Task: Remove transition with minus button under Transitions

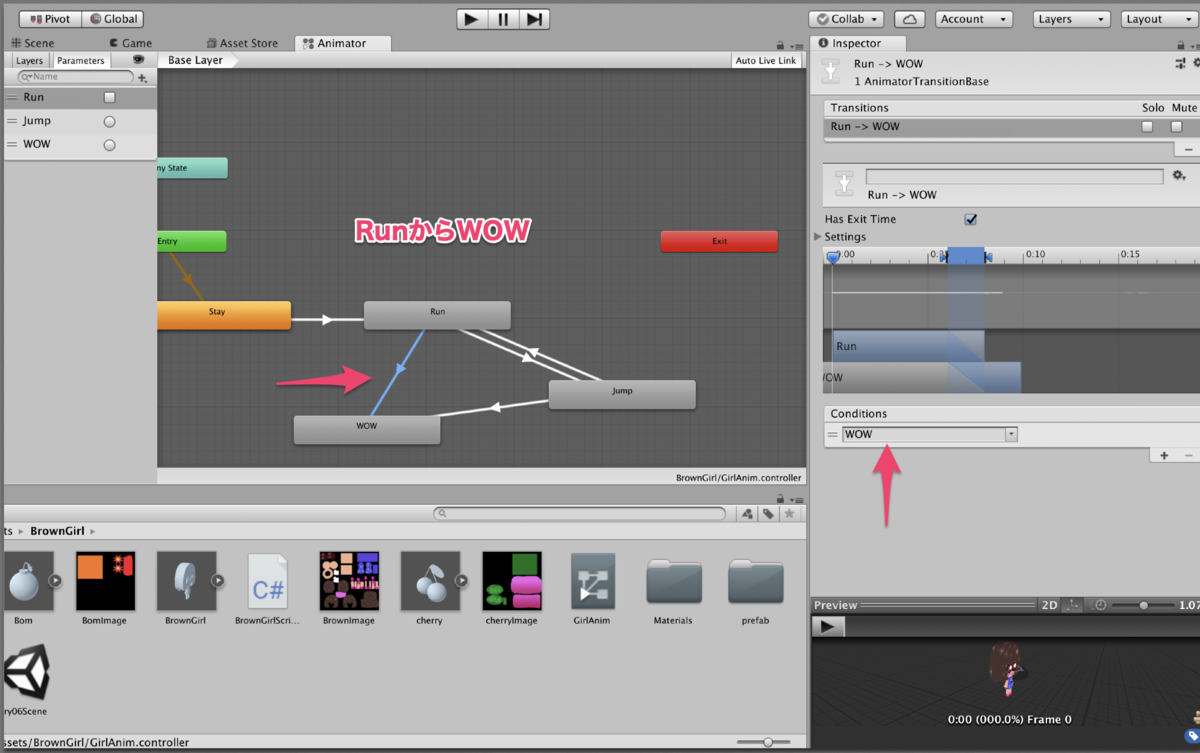Action: point(1188,148)
